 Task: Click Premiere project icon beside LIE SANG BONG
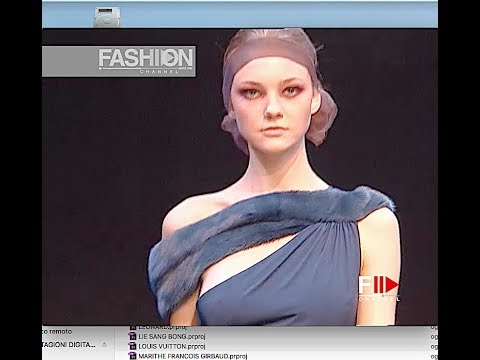[133, 336]
